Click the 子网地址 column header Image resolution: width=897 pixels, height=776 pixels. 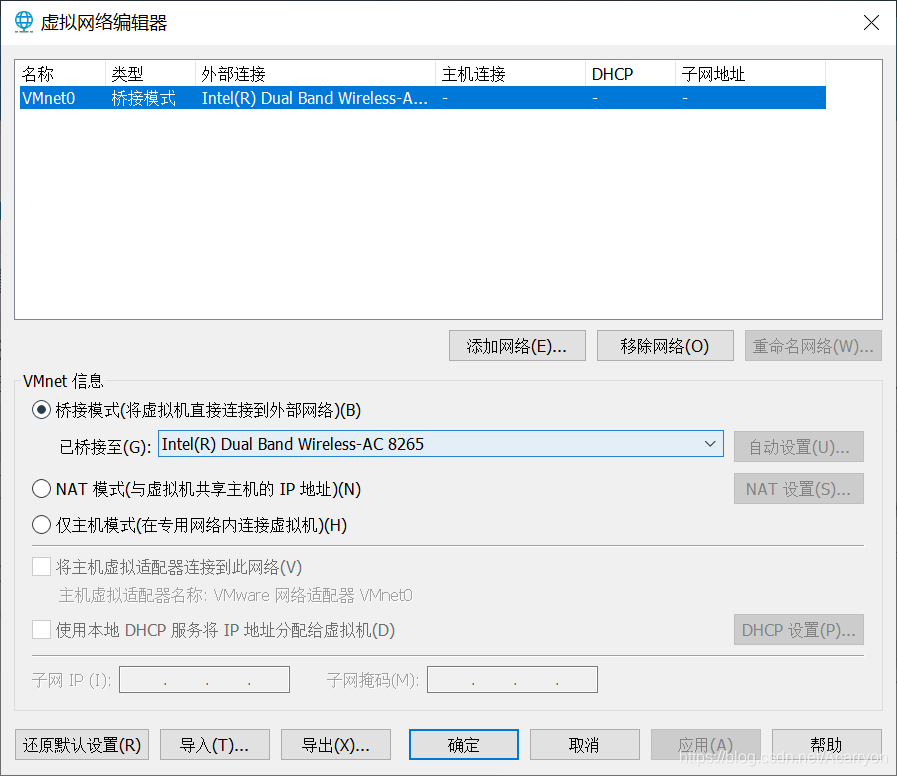coord(750,74)
